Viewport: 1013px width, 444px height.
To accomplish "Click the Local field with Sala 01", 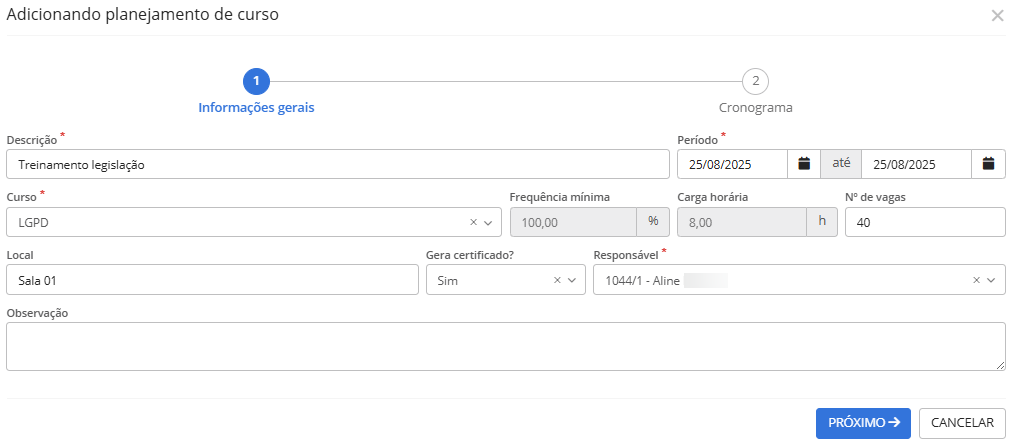I will click(212, 281).
